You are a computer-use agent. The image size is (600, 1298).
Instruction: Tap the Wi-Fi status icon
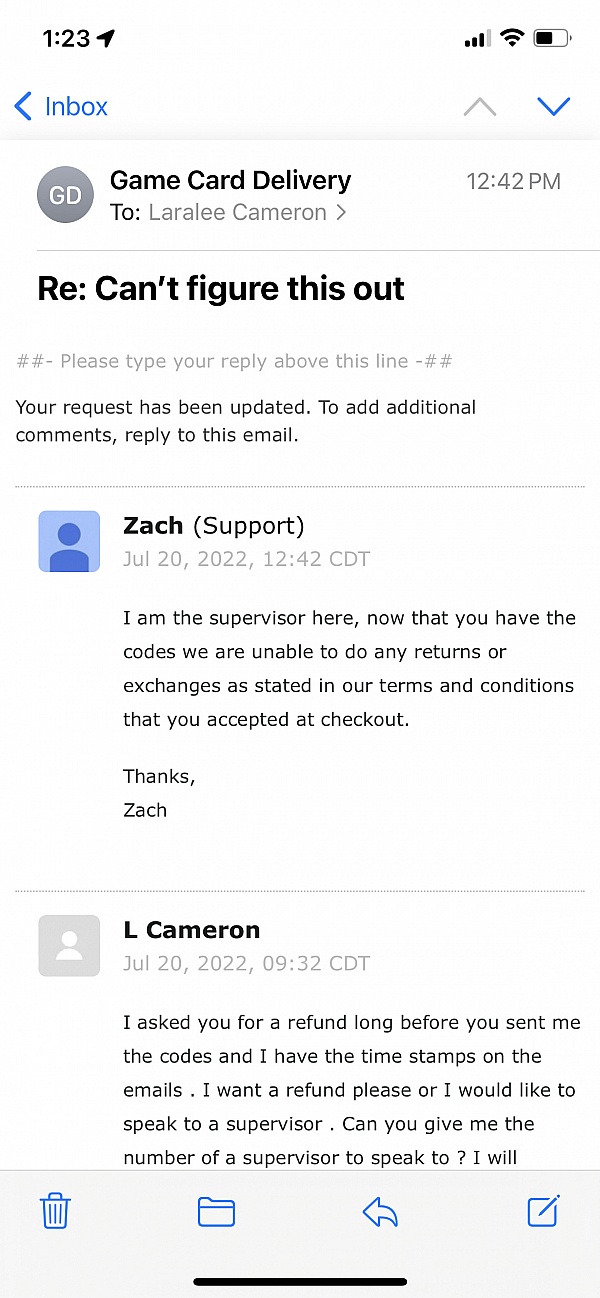[x=512, y=39]
